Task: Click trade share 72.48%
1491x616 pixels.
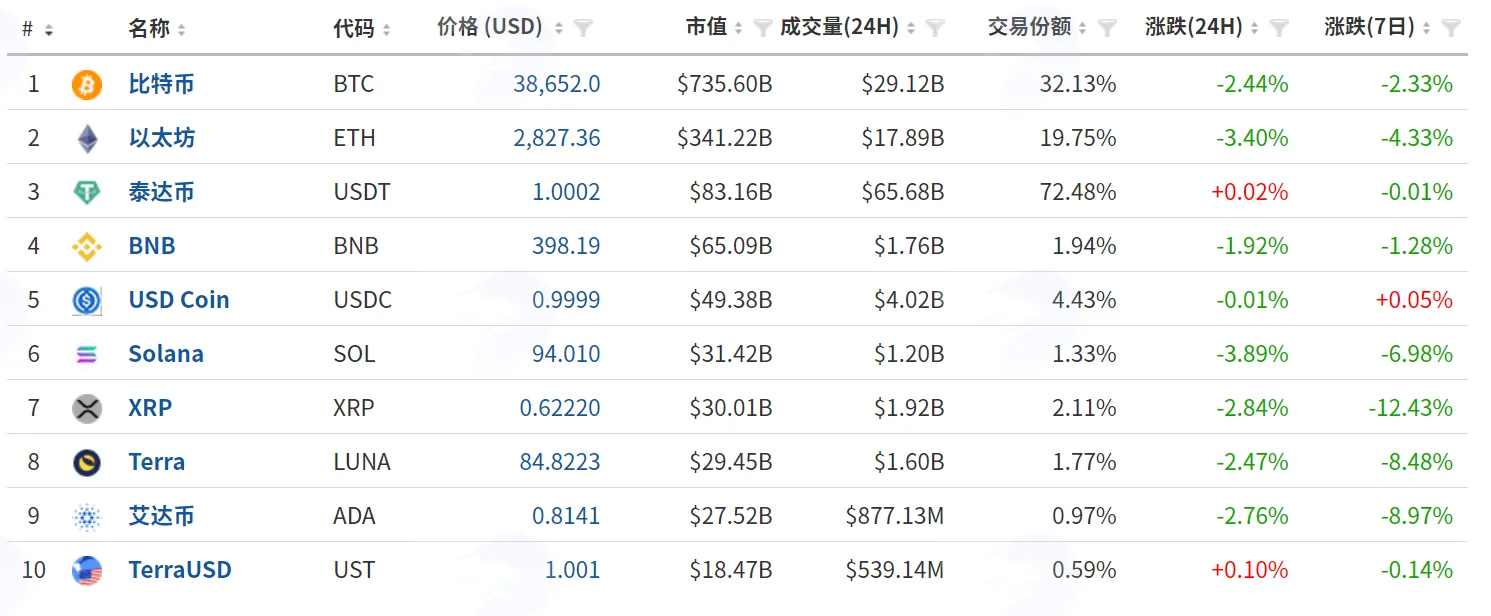Action: point(1078,192)
